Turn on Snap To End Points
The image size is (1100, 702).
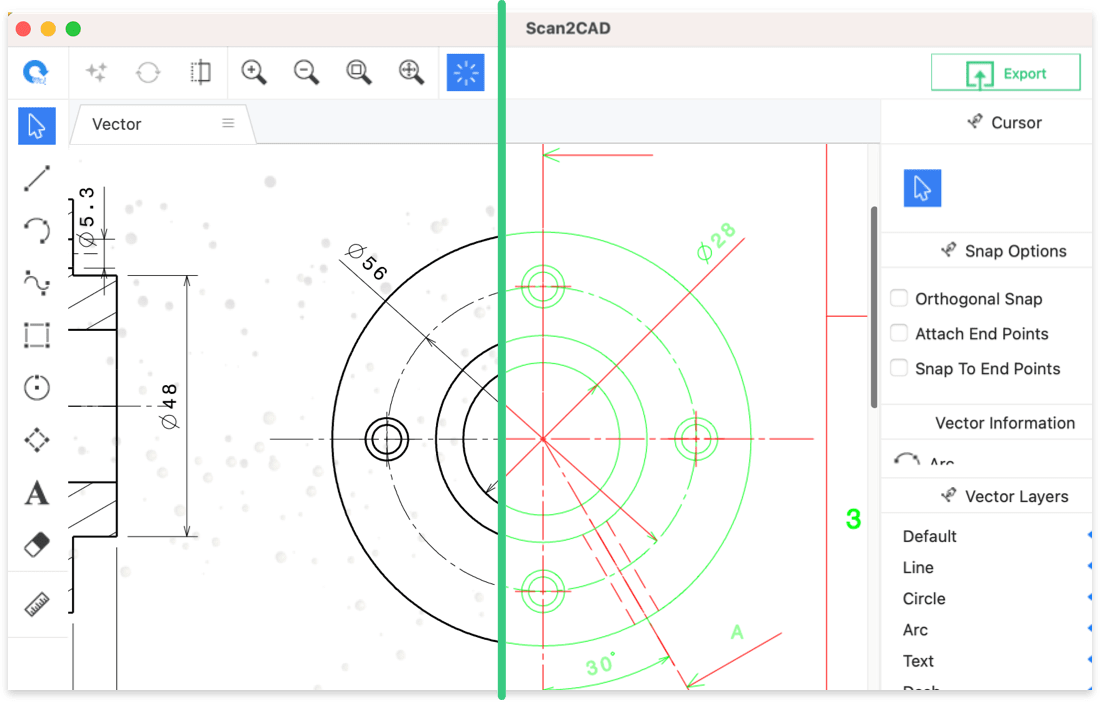898,368
